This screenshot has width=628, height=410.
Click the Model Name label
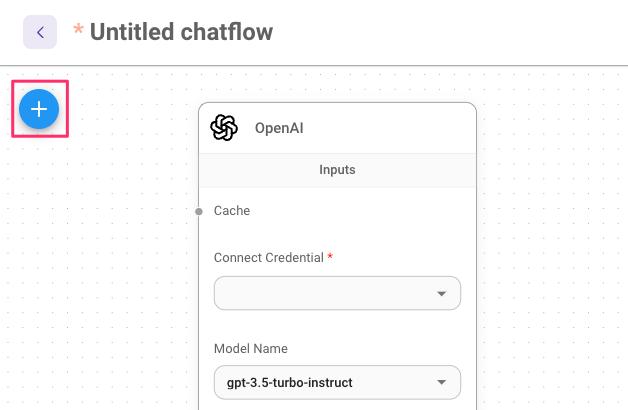coord(251,348)
